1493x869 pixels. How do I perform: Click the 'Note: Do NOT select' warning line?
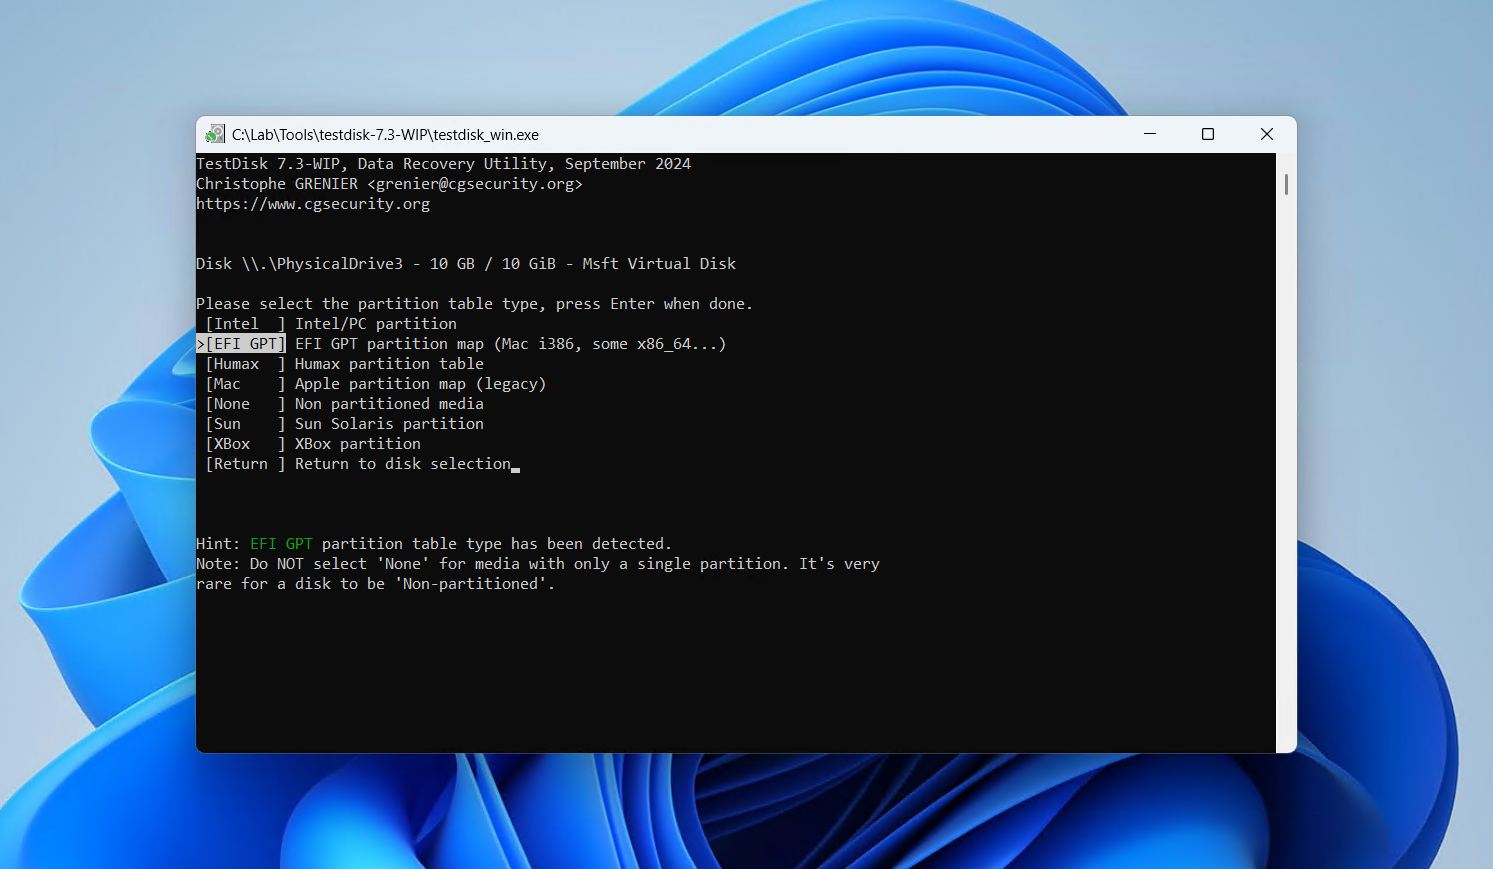(538, 564)
